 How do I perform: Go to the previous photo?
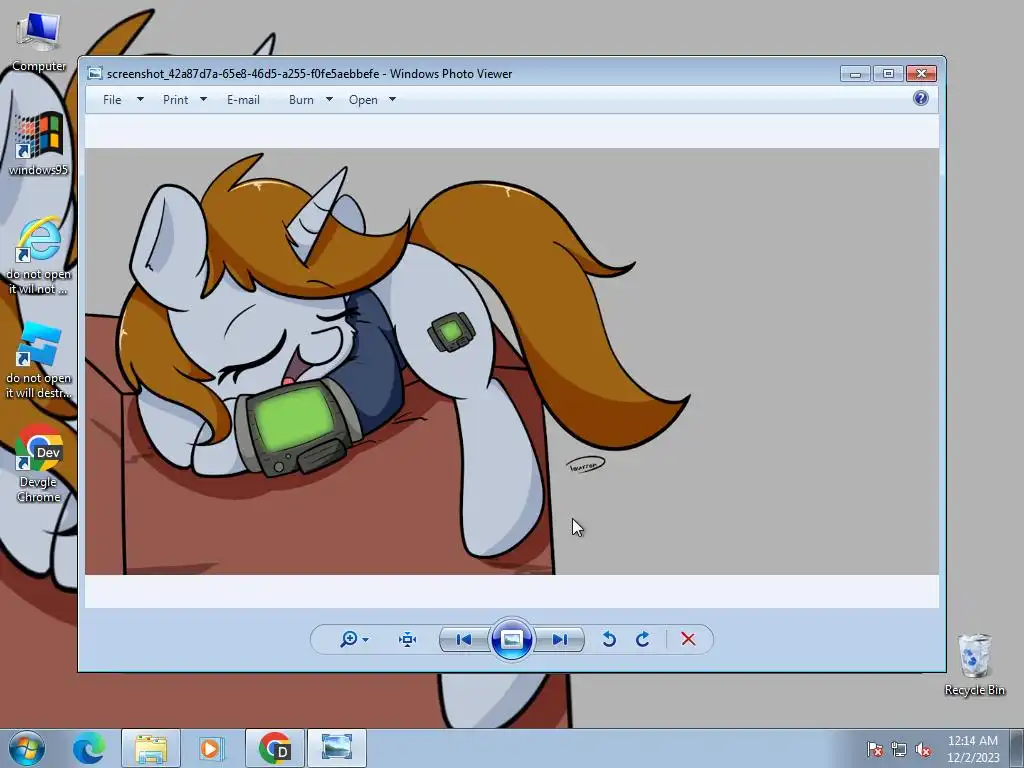(464, 639)
